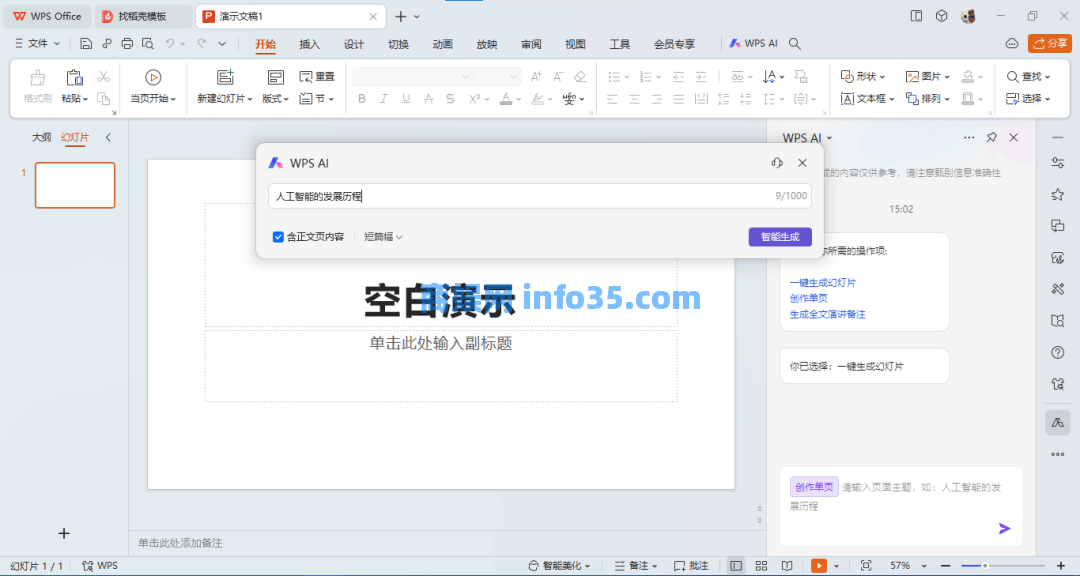Click the zoom in plus button
Image resolution: width=1080 pixels, height=576 pixels.
[1061, 566]
